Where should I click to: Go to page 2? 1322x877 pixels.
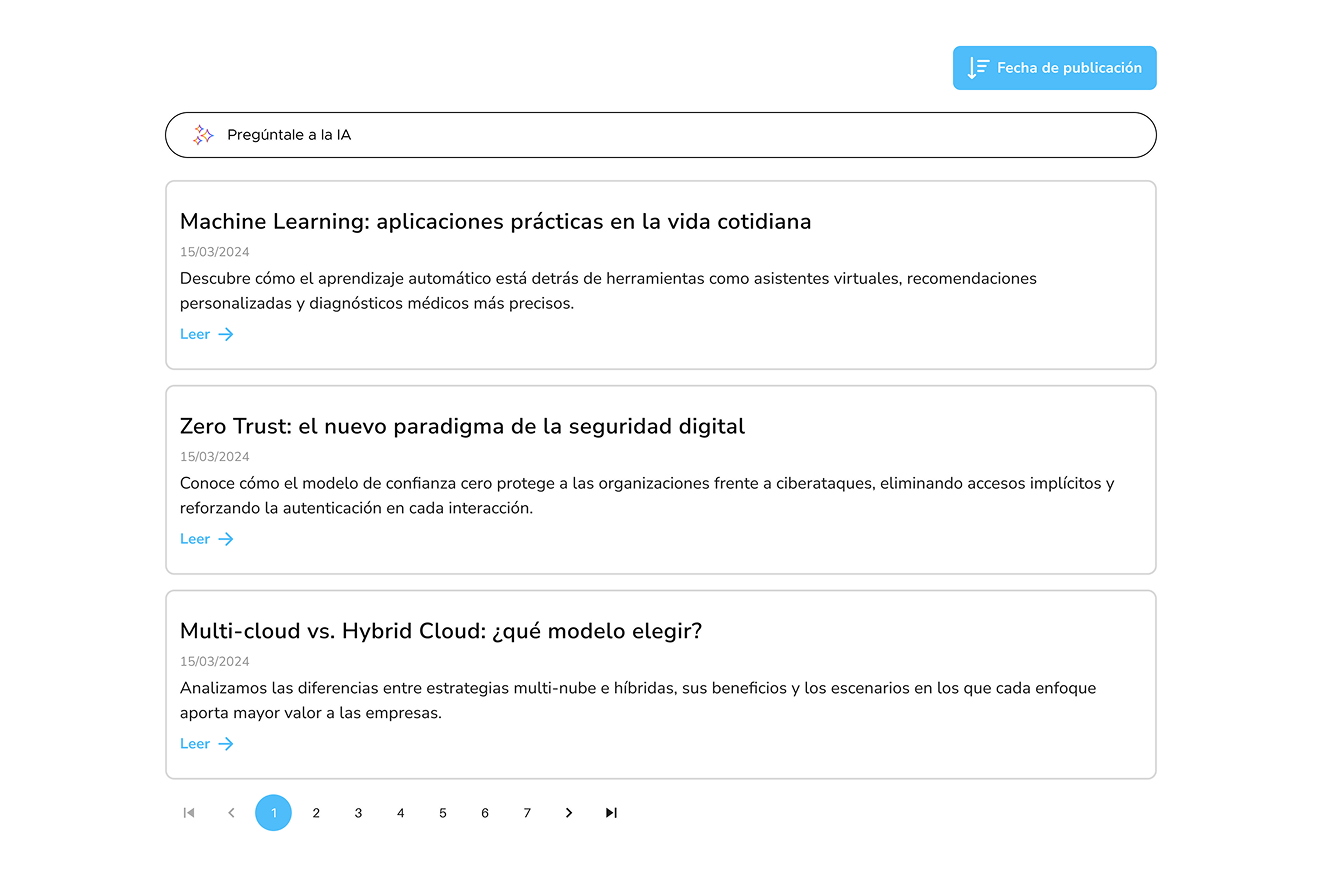(316, 813)
